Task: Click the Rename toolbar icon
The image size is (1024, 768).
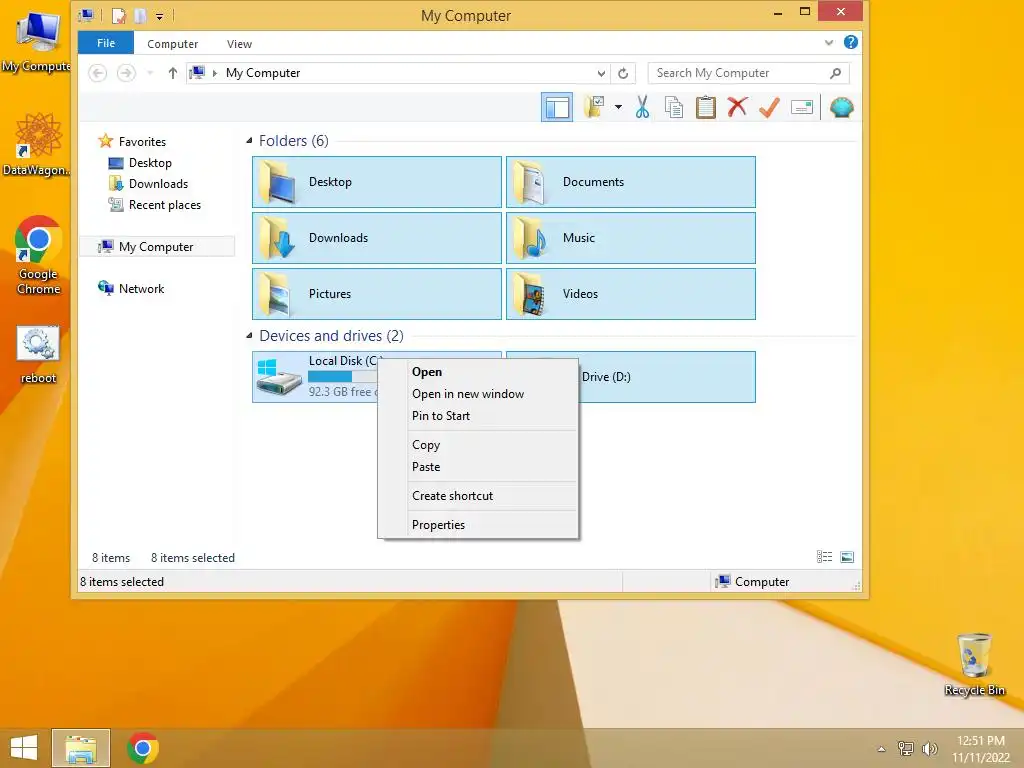Action: click(x=801, y=107)
